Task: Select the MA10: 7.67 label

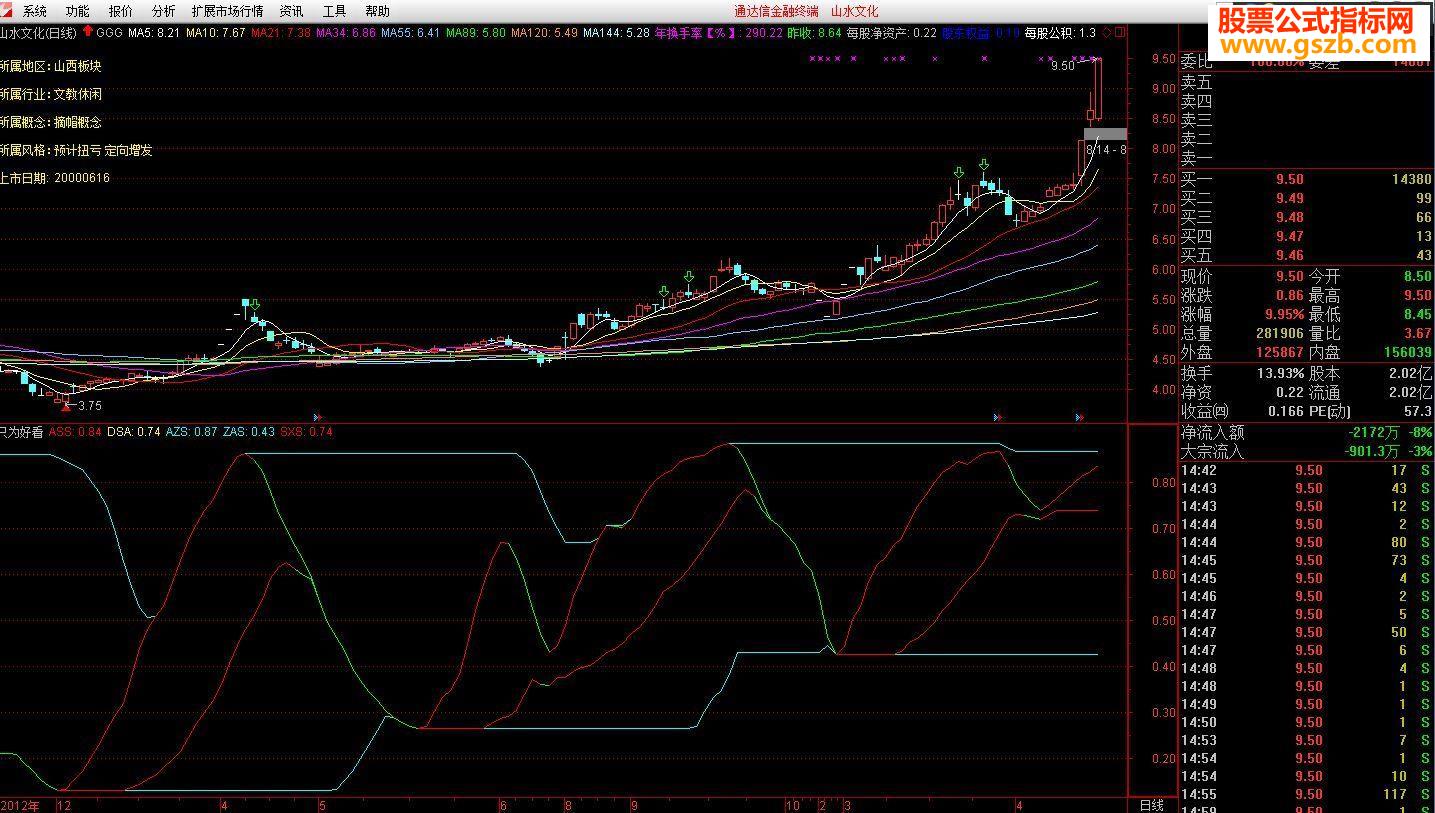Action: coord(215,32)
